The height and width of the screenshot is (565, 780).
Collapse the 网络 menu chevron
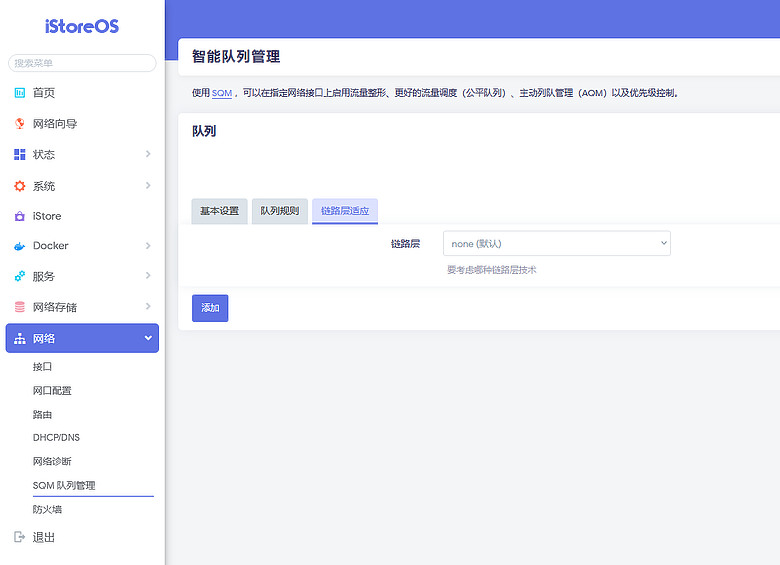(x=148, y=338)
